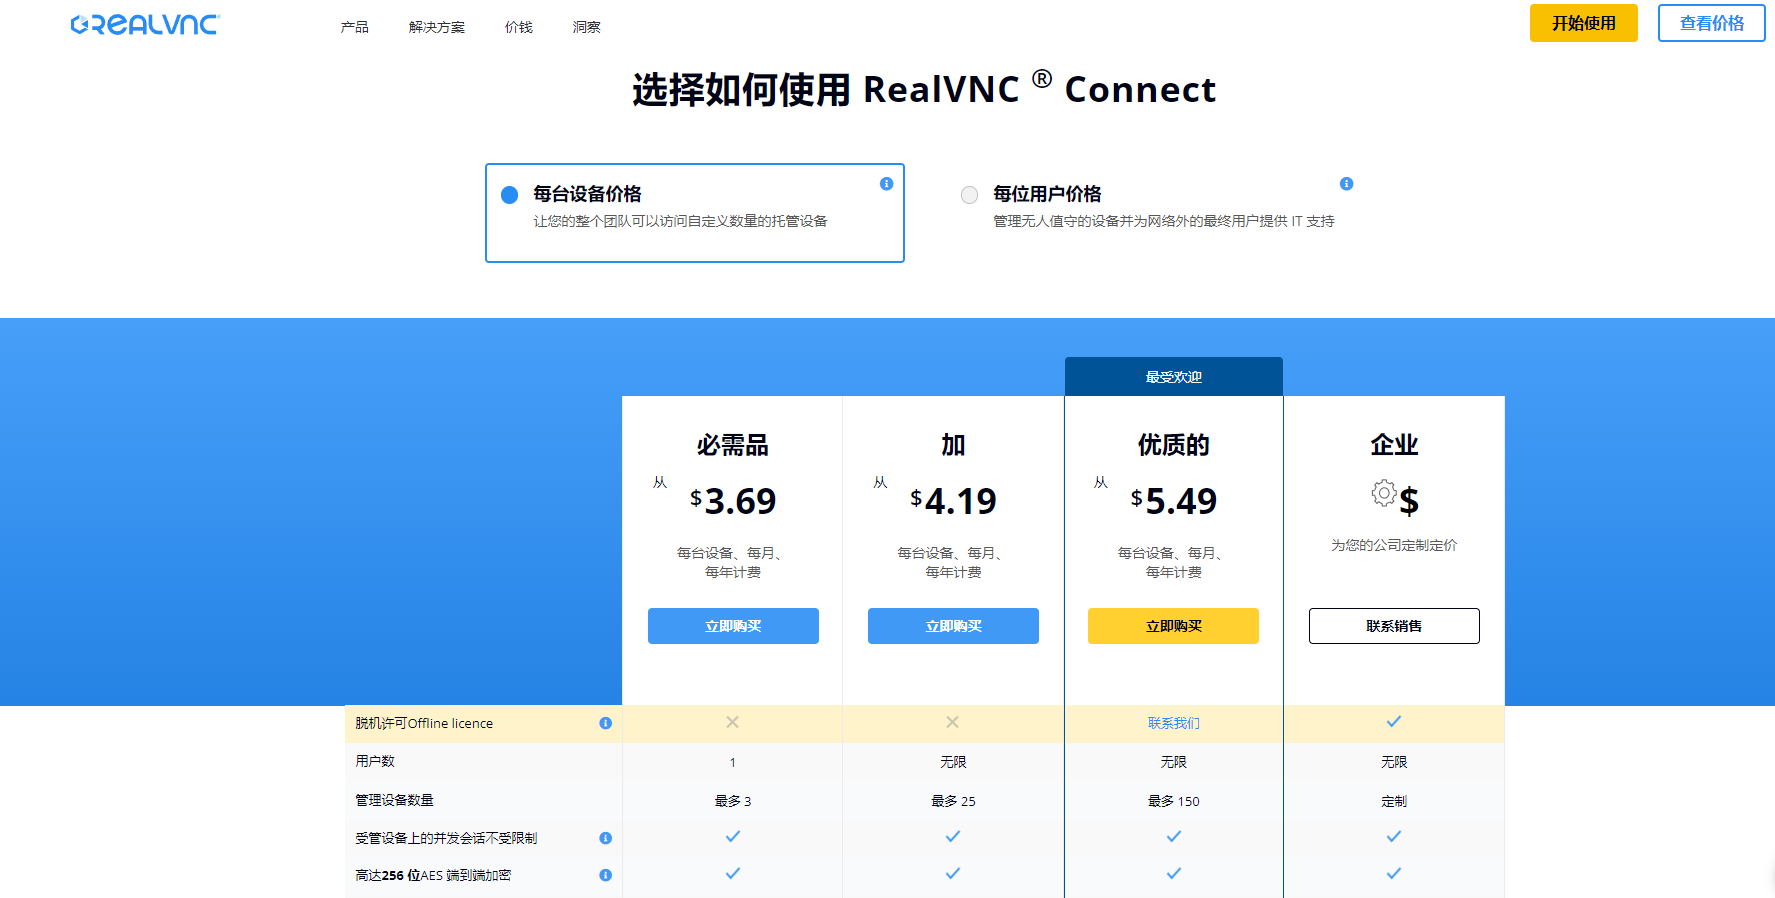This screenshot has height=898, width=1775.
Task: Click the $4.19 price
Action: coord(953,501)
